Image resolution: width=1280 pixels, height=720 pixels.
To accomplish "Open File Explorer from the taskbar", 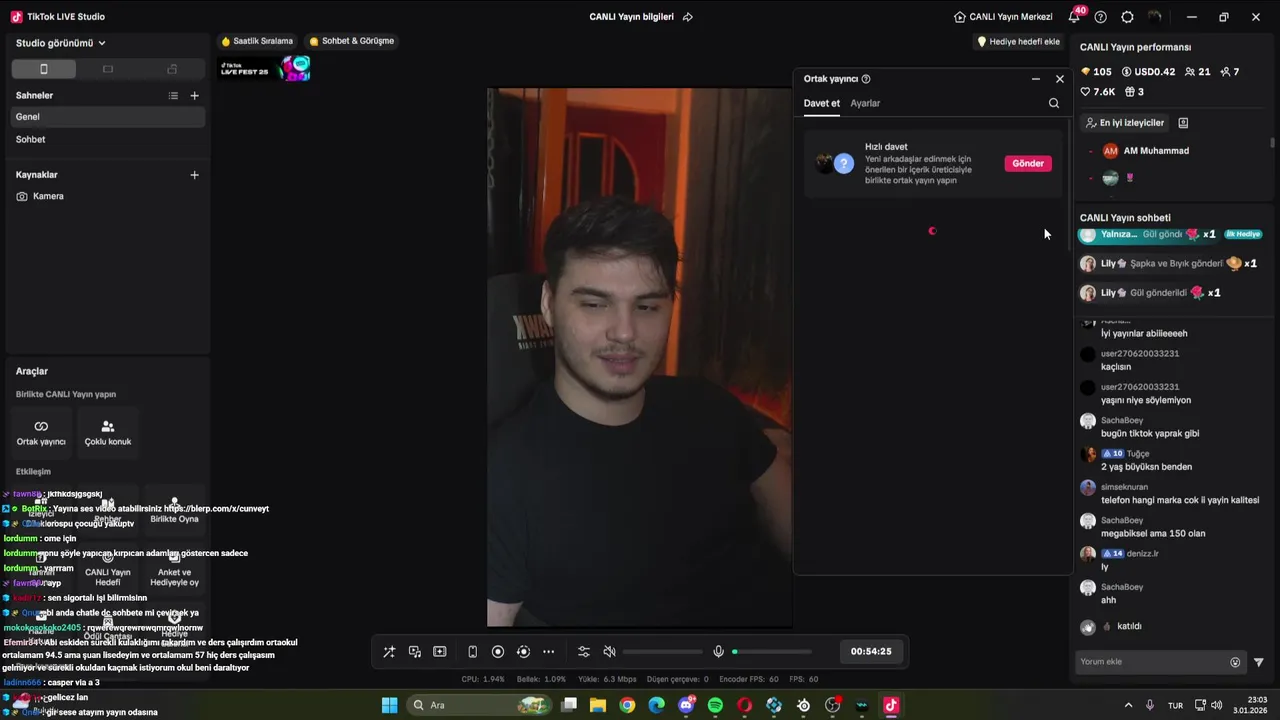I will coord(598,705).
